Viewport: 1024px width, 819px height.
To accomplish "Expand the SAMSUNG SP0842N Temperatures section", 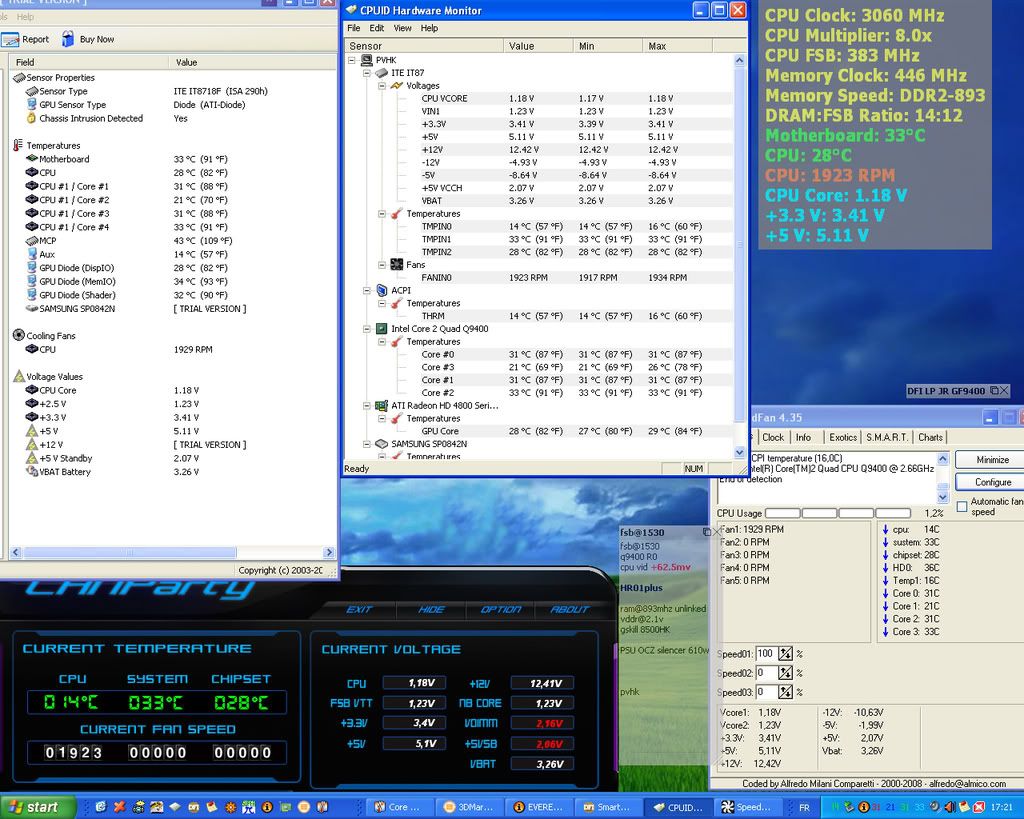I will (x=380, y=456).
